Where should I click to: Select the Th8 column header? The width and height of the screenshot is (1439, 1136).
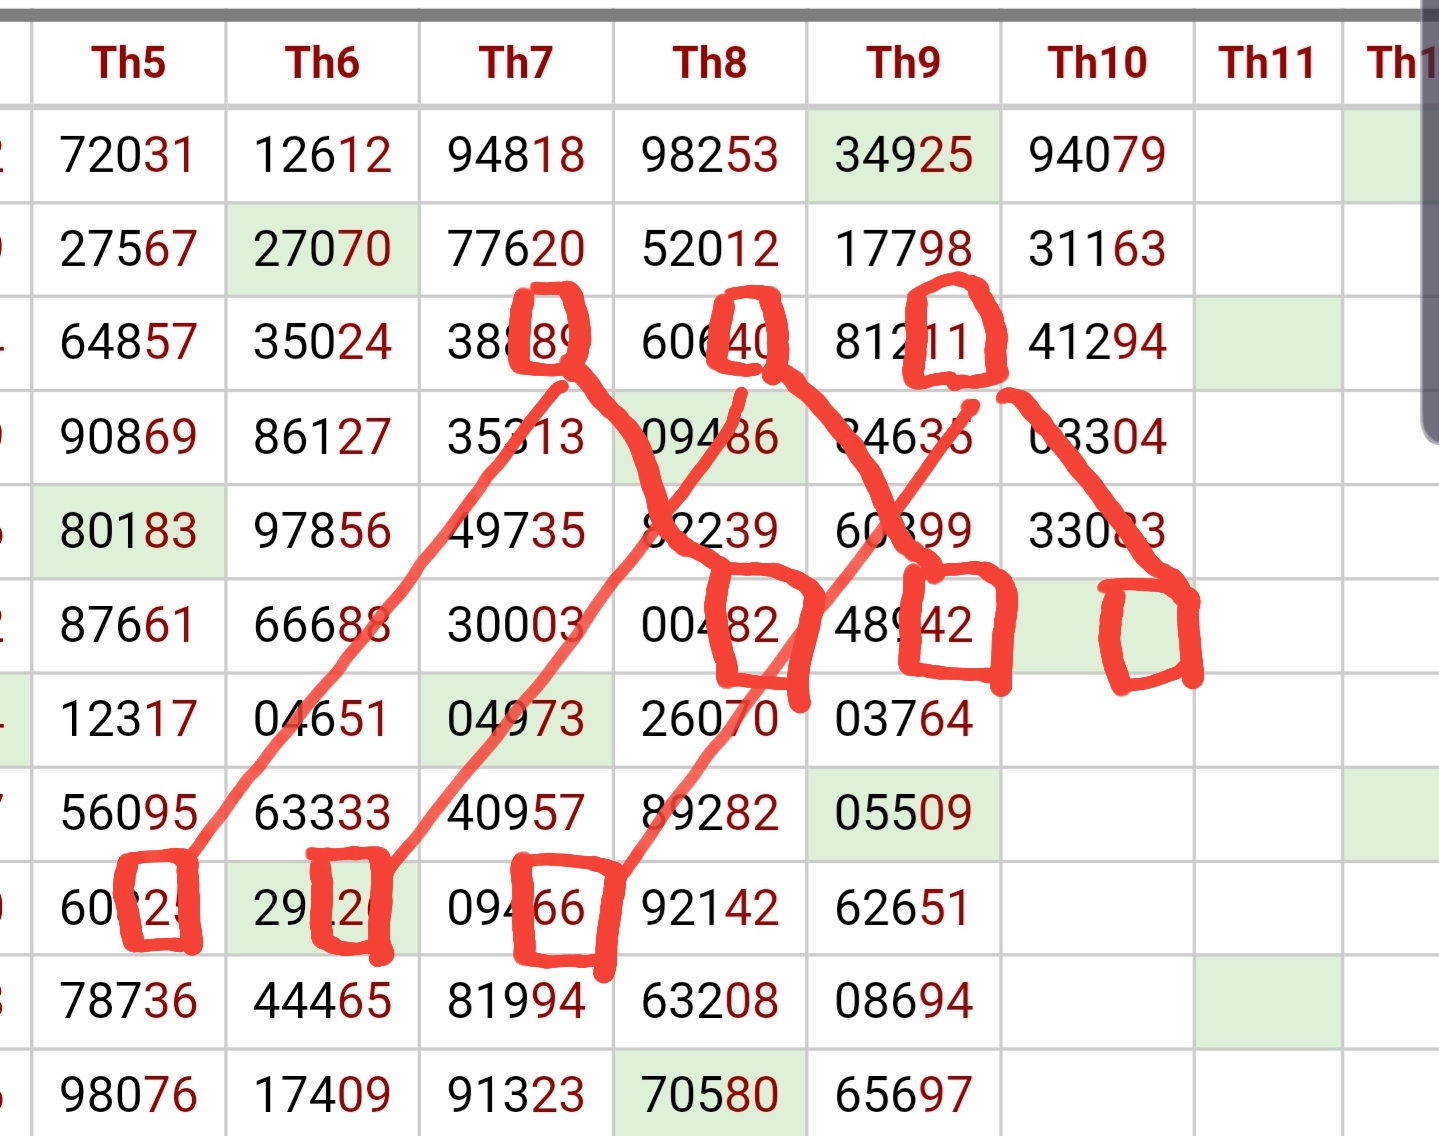point(710,63)
